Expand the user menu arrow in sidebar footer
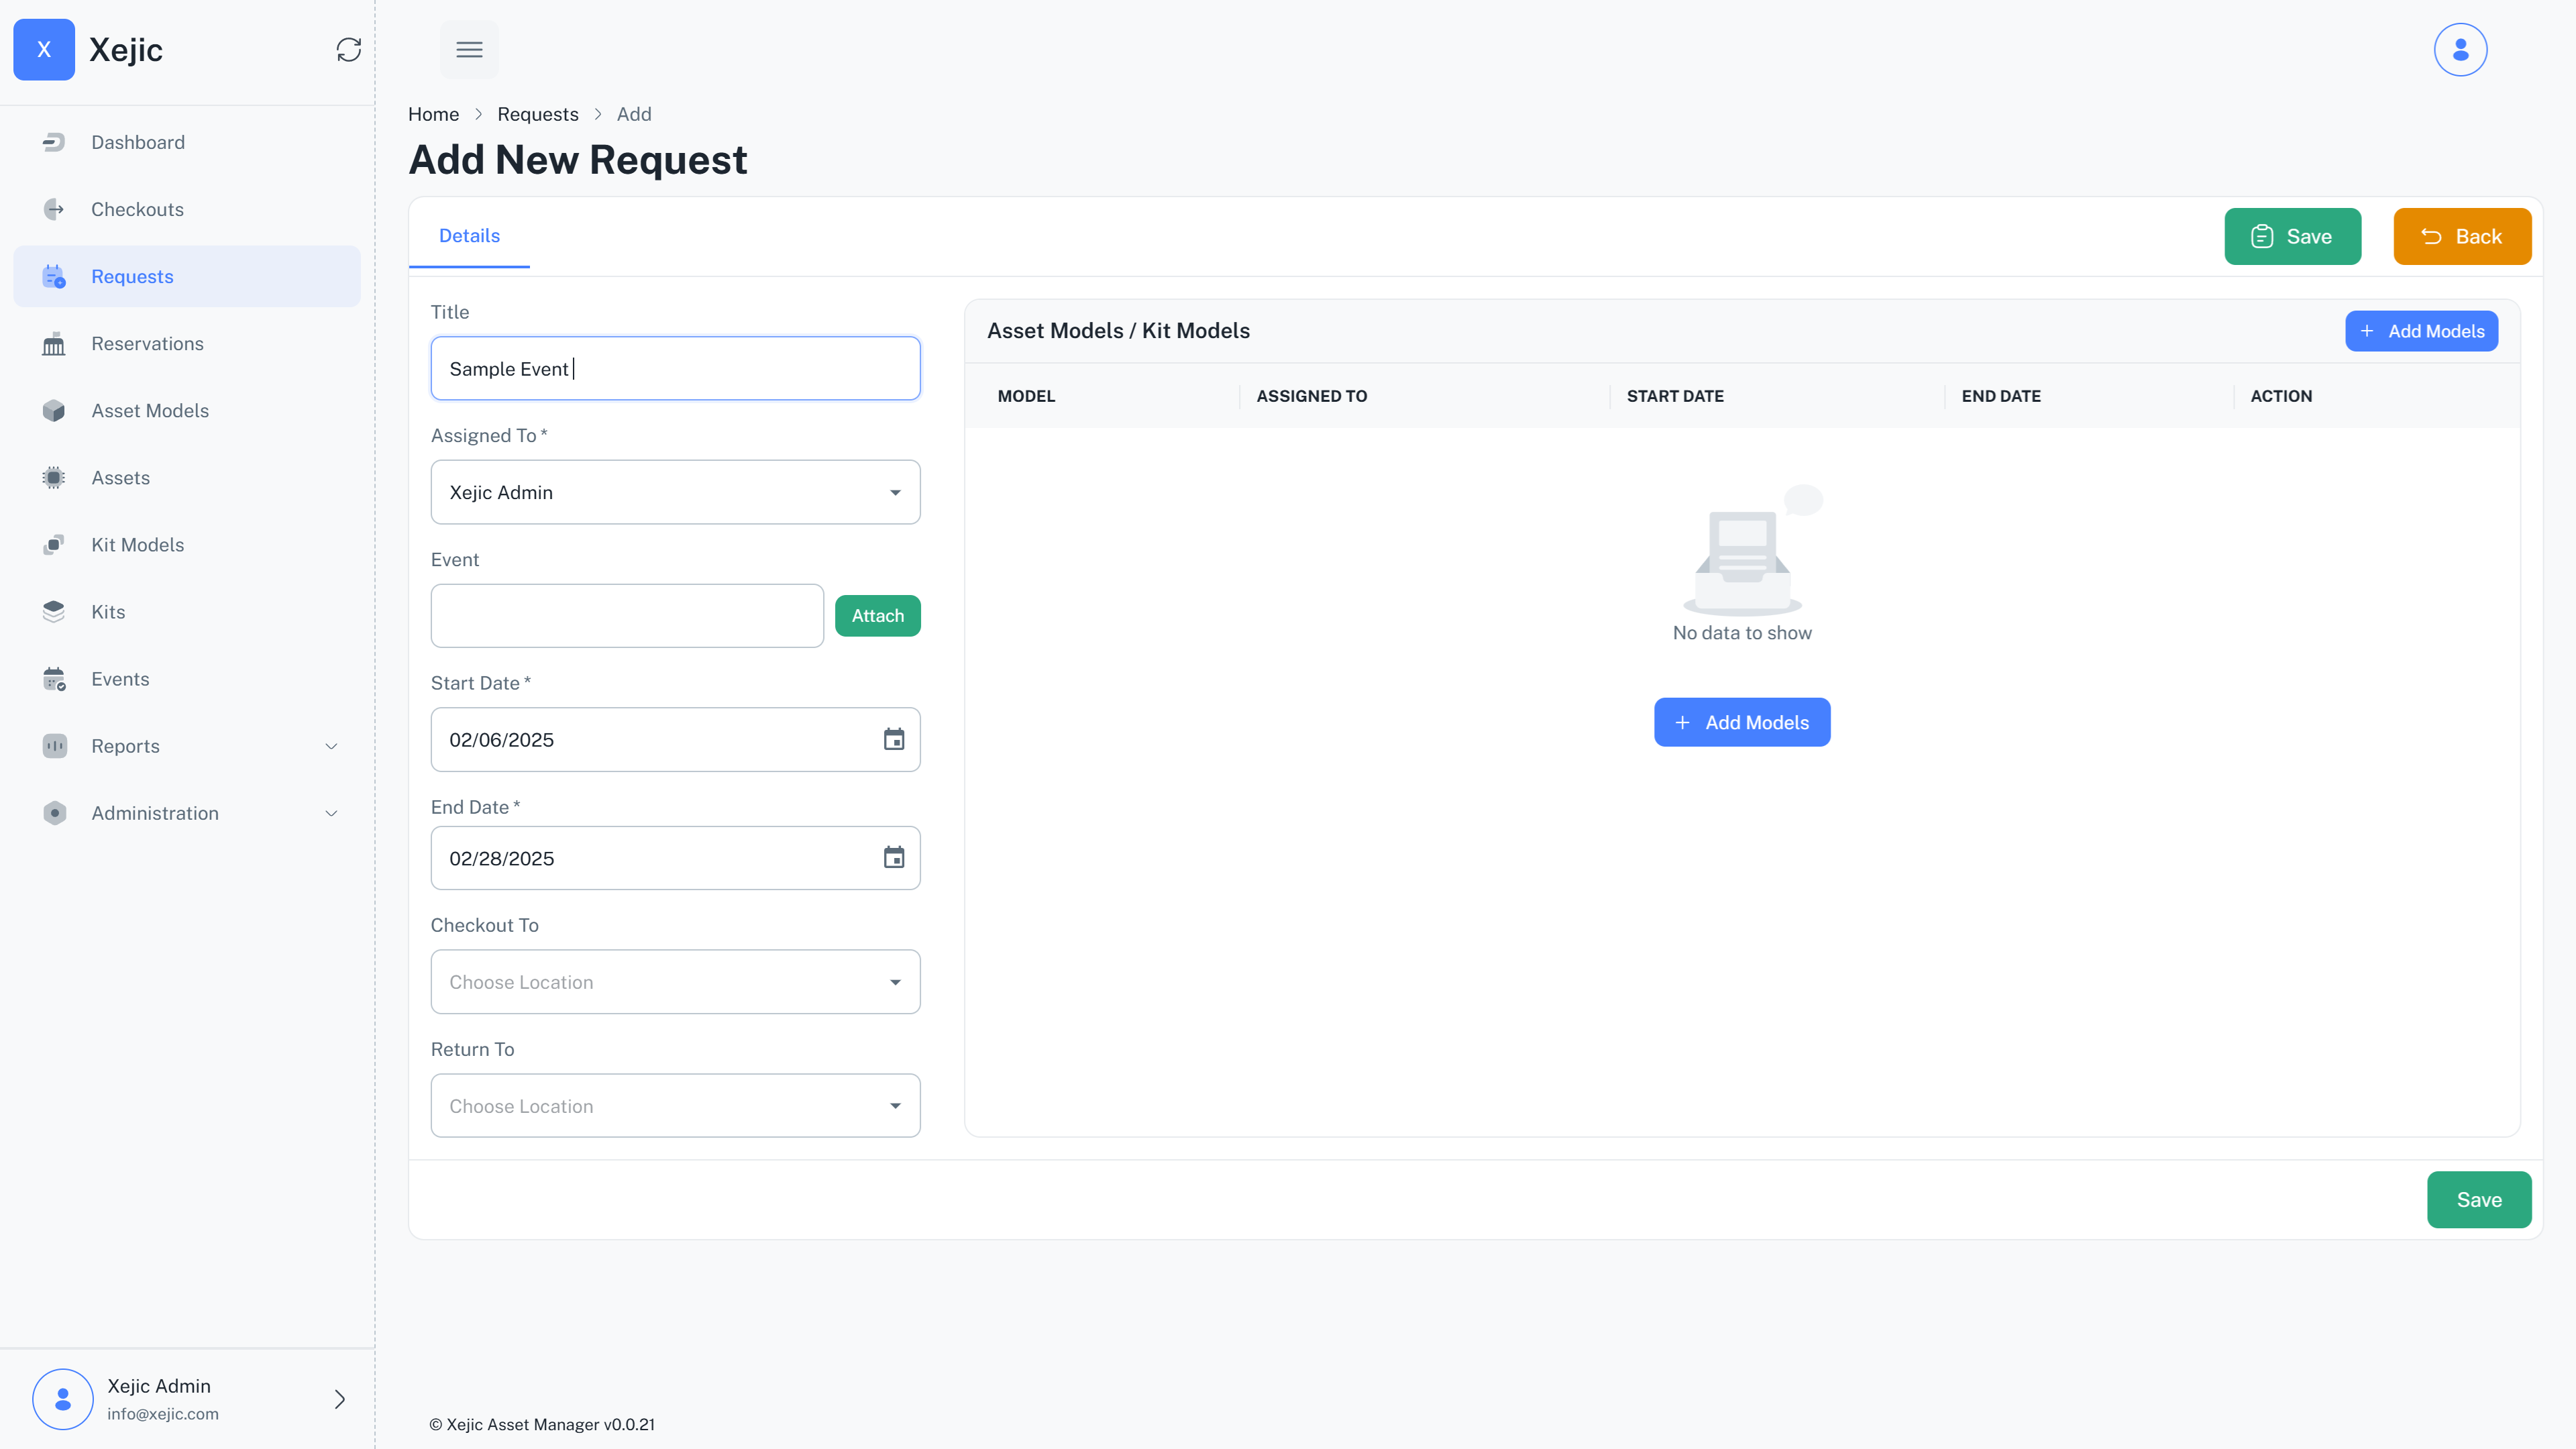The image size is (2576, 1449). [x=339, y=1398]
